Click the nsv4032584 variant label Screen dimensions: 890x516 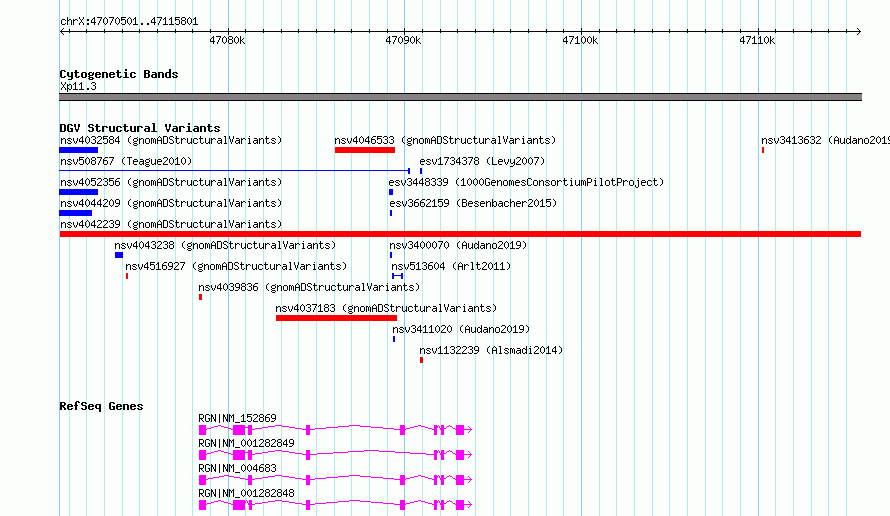(x=171, y=140)
